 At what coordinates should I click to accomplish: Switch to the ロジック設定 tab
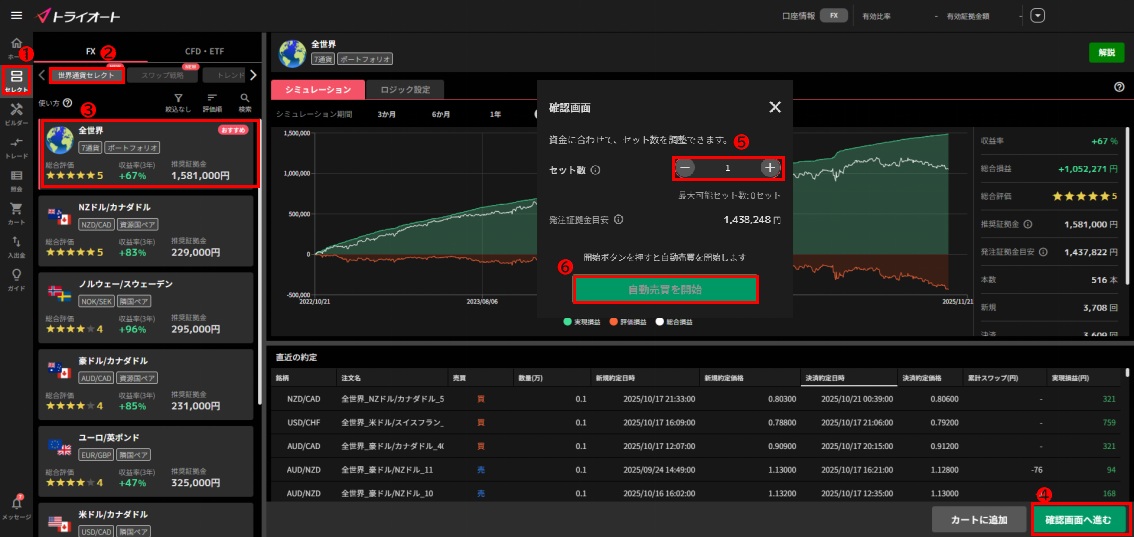click(x=405, y=90)
